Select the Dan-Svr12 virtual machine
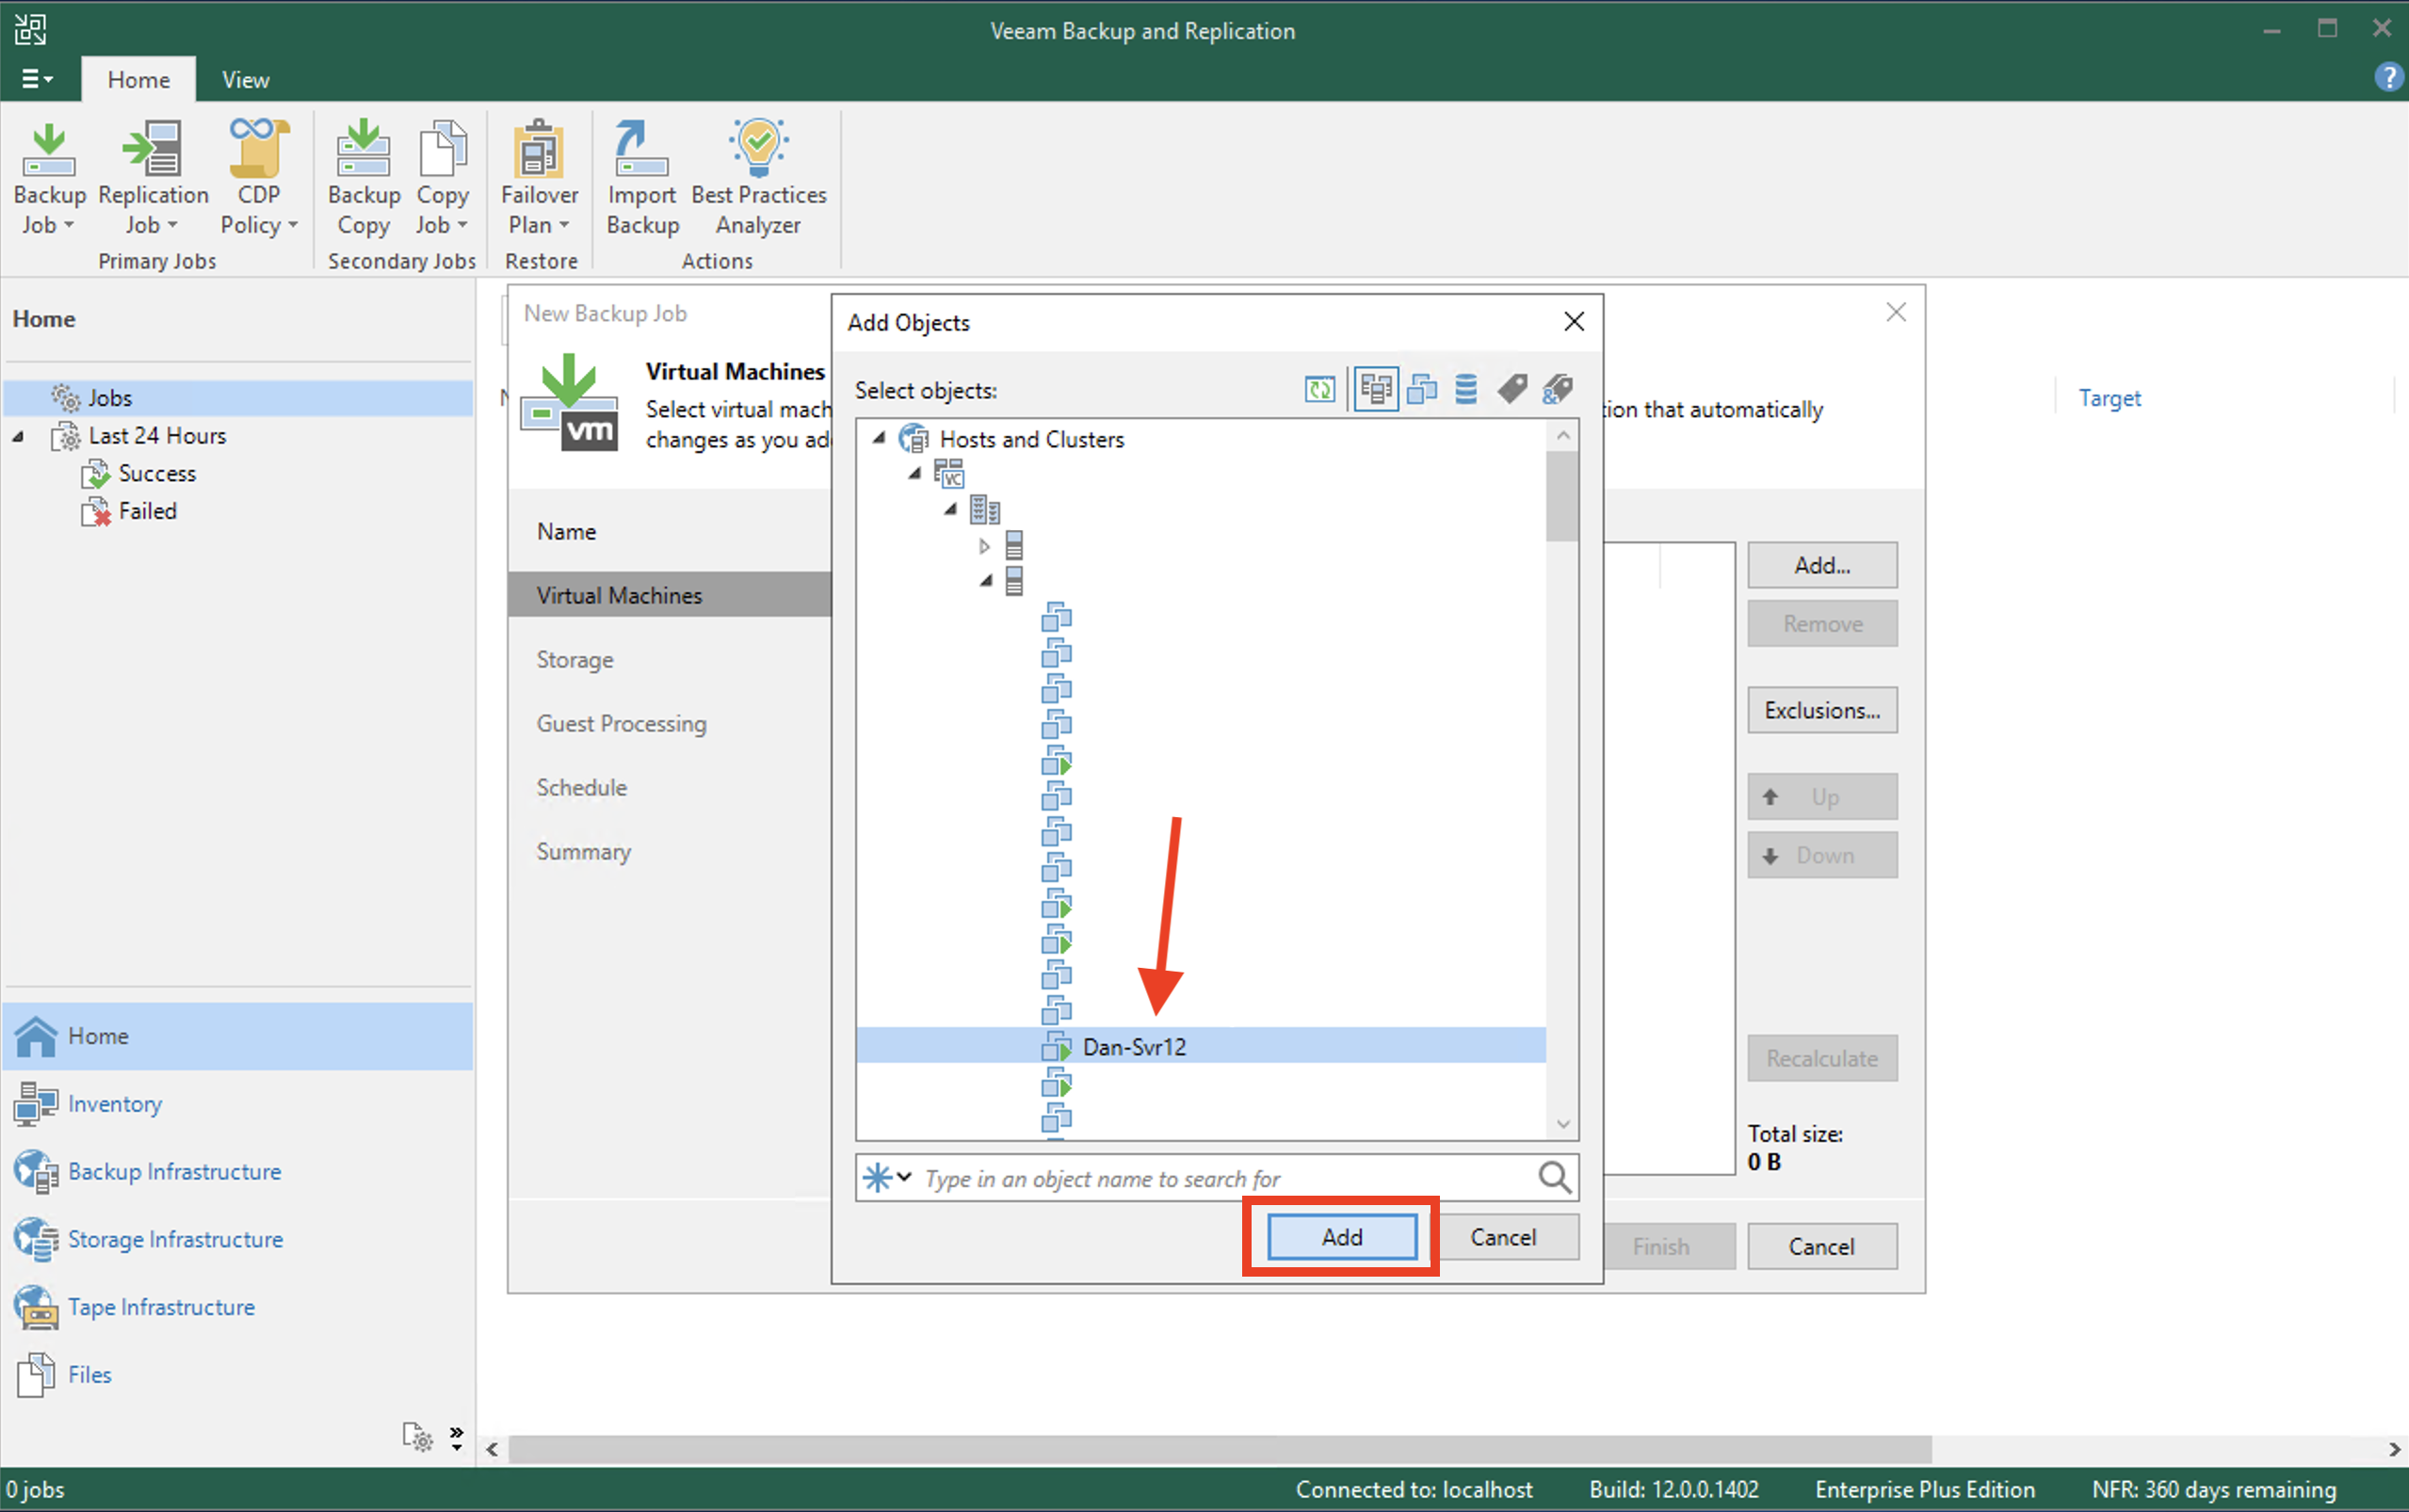 1201,1046
